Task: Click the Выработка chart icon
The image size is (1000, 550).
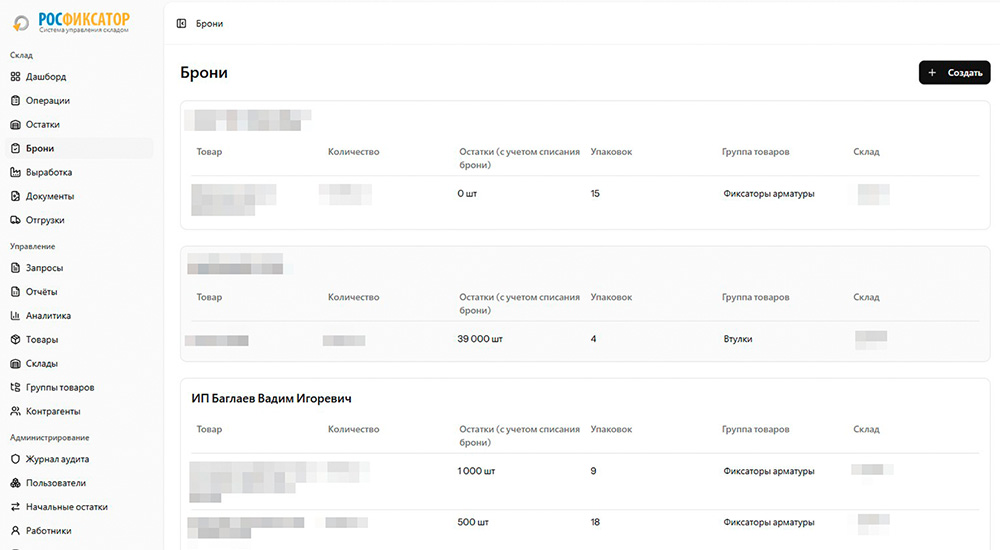Action: click(15, 172)
